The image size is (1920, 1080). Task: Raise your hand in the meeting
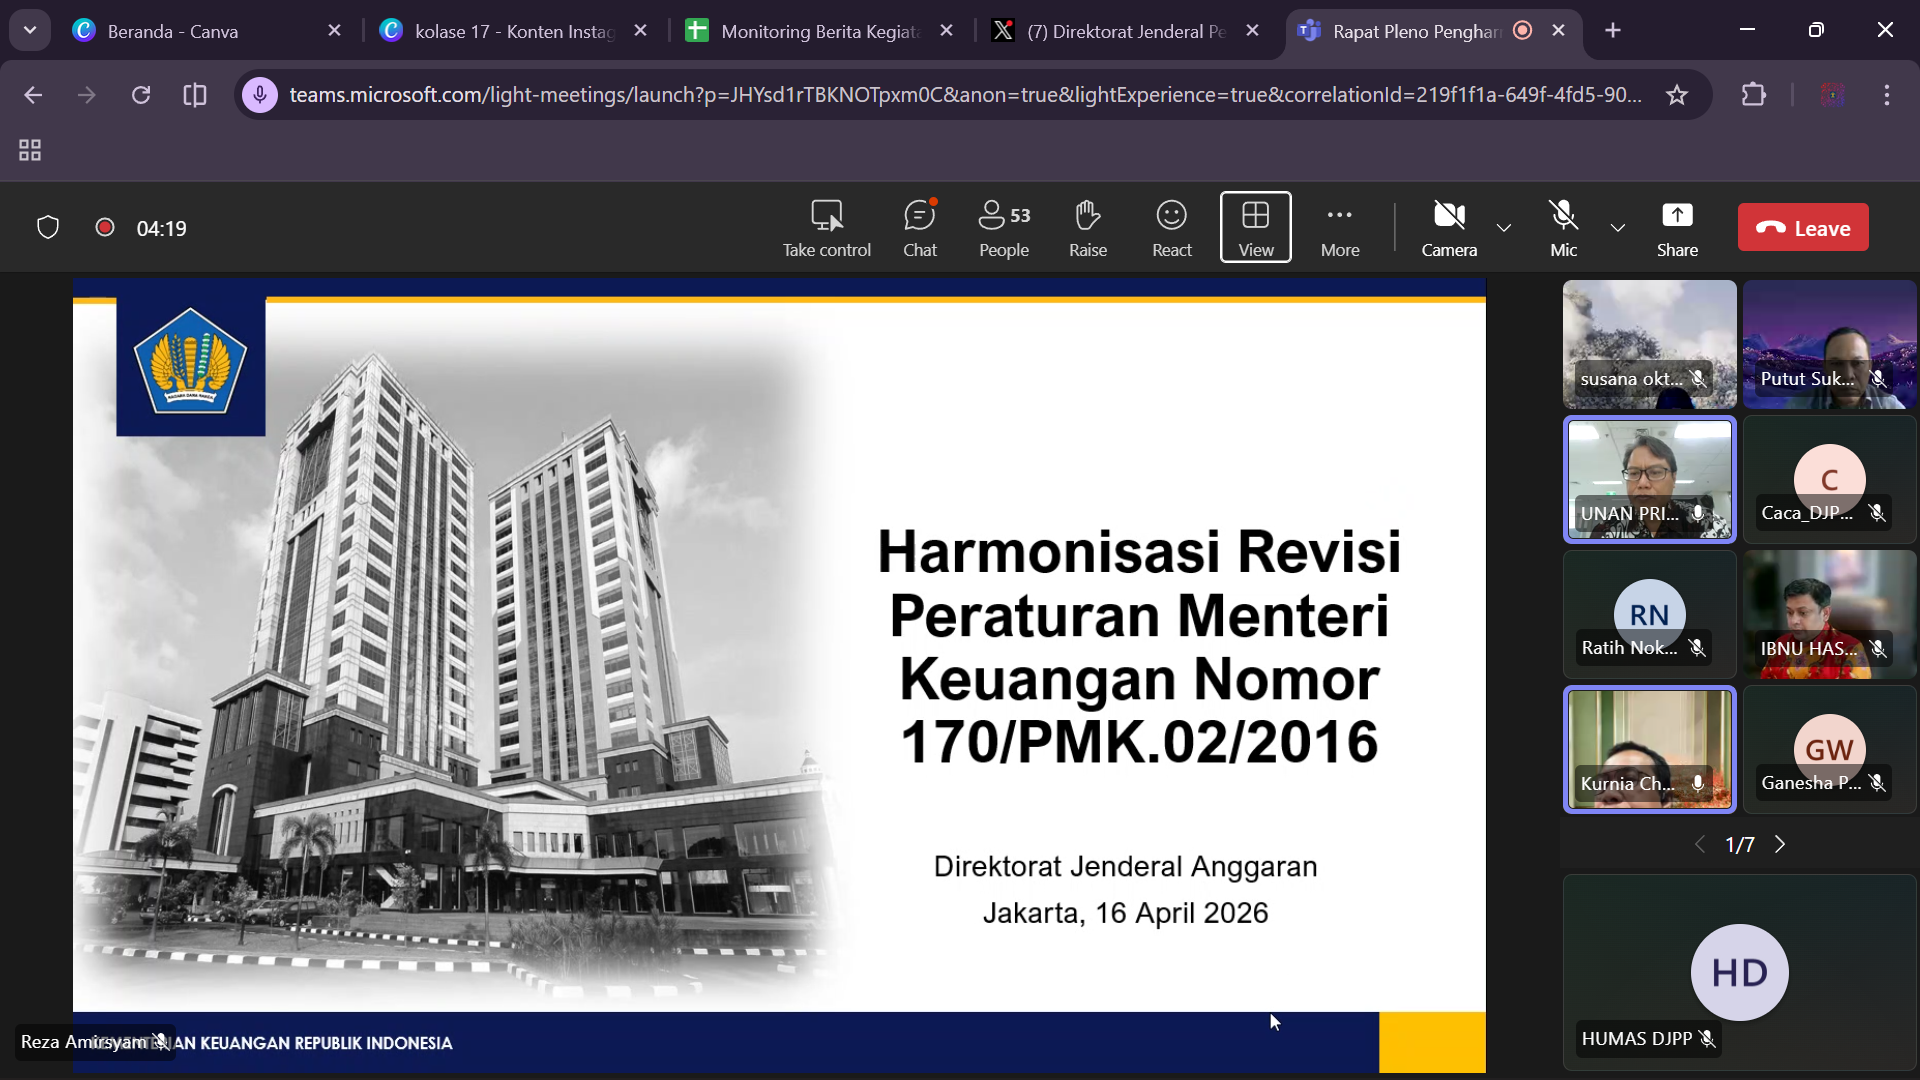(x=1087, y=228)
